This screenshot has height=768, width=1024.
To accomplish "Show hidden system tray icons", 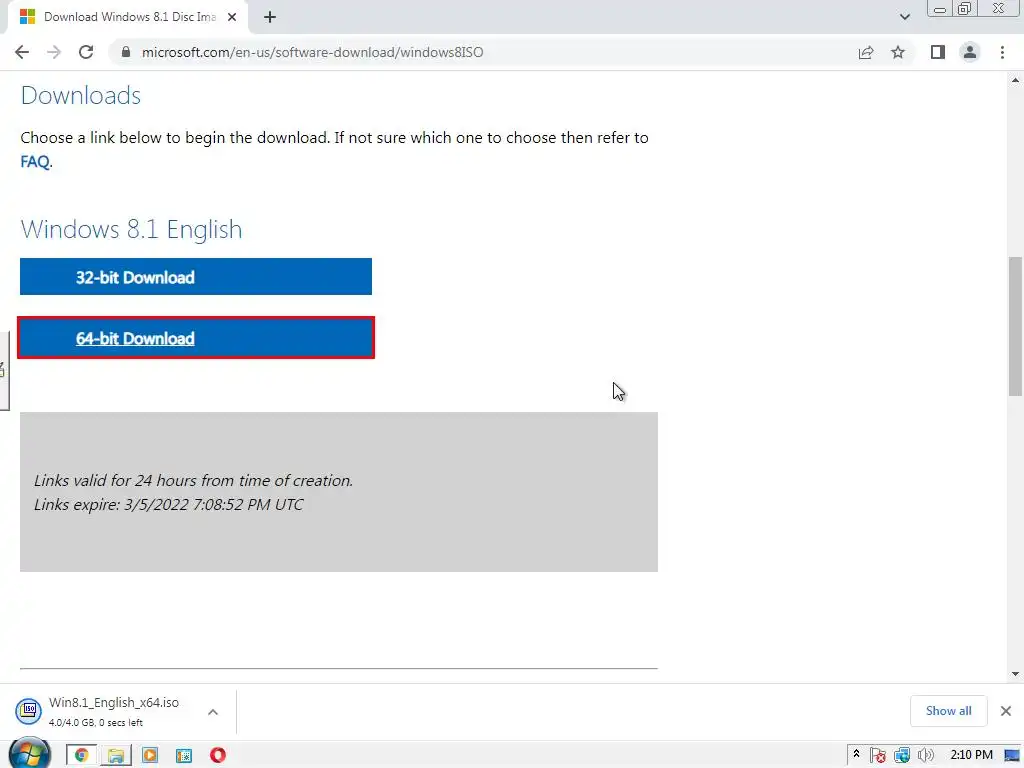I will (x=856, y=754).
